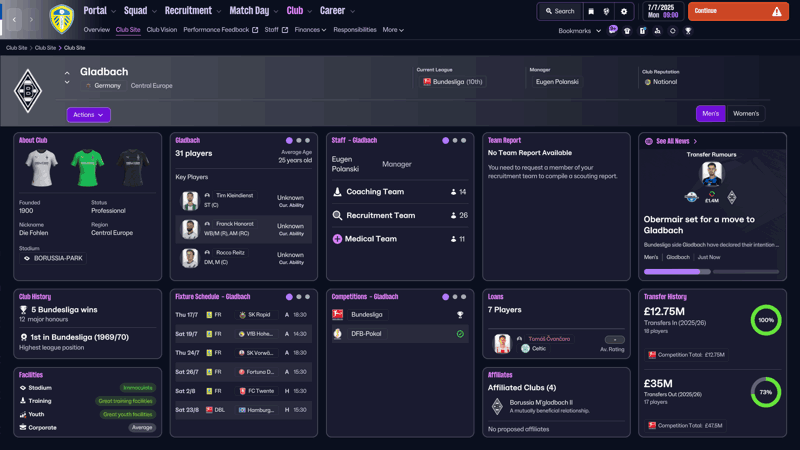Open the Bookmarks dropdown

point(580,31)
